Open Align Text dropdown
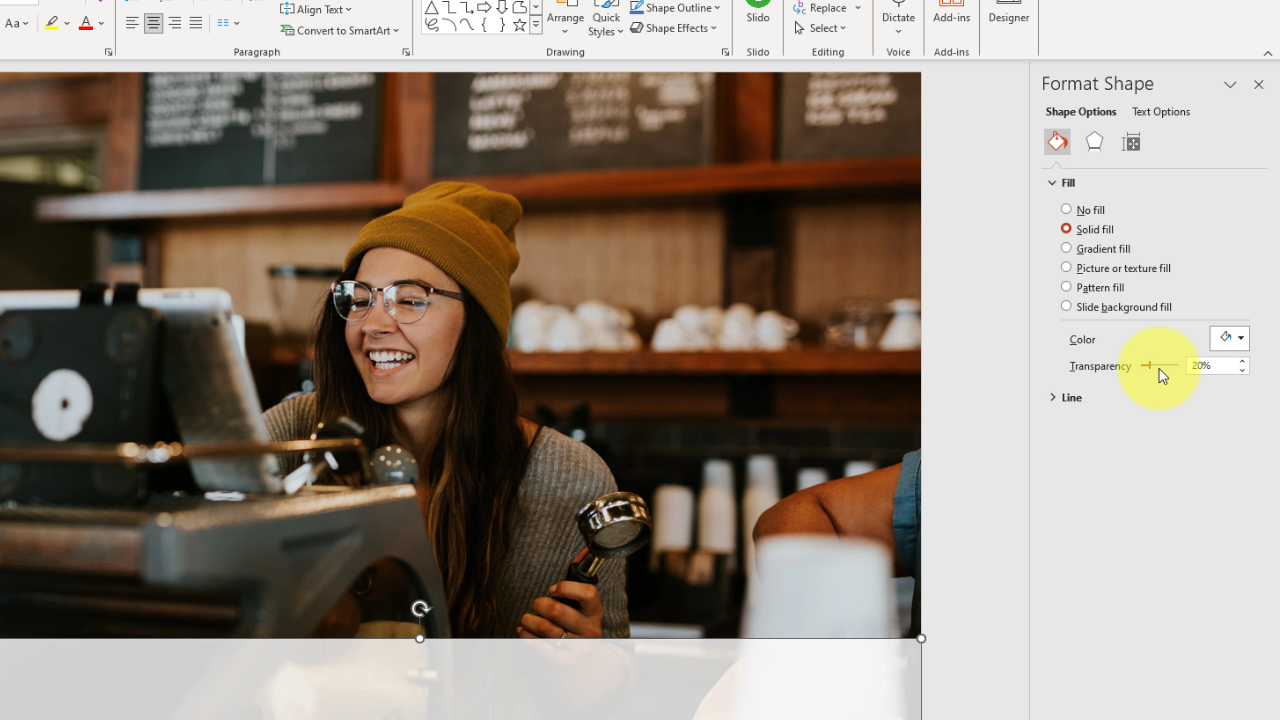 point(317,9)
